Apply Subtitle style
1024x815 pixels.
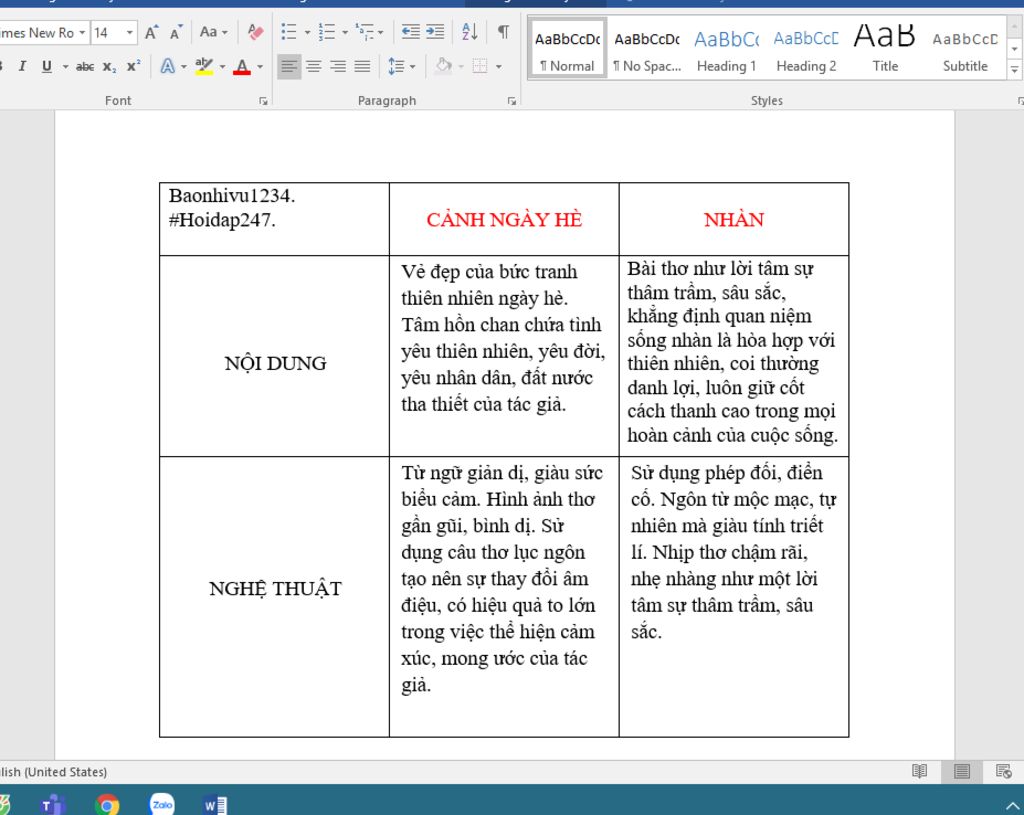965,49
